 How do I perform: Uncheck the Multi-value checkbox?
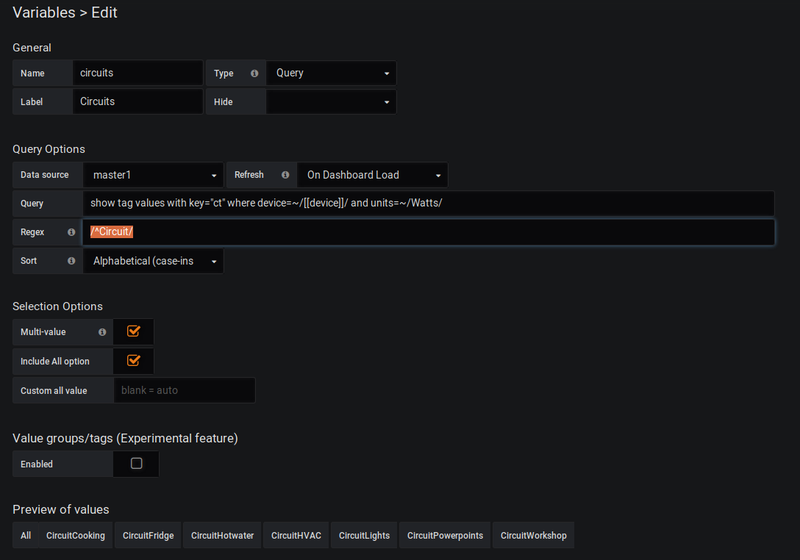[x=134, y=332]
